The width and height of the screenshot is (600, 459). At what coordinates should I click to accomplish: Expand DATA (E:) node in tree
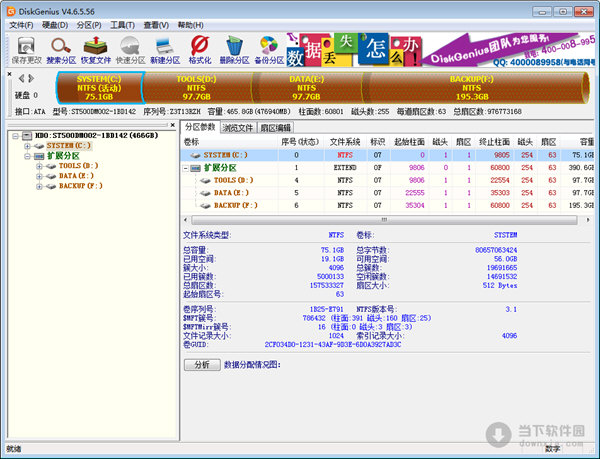pos(39,176)
